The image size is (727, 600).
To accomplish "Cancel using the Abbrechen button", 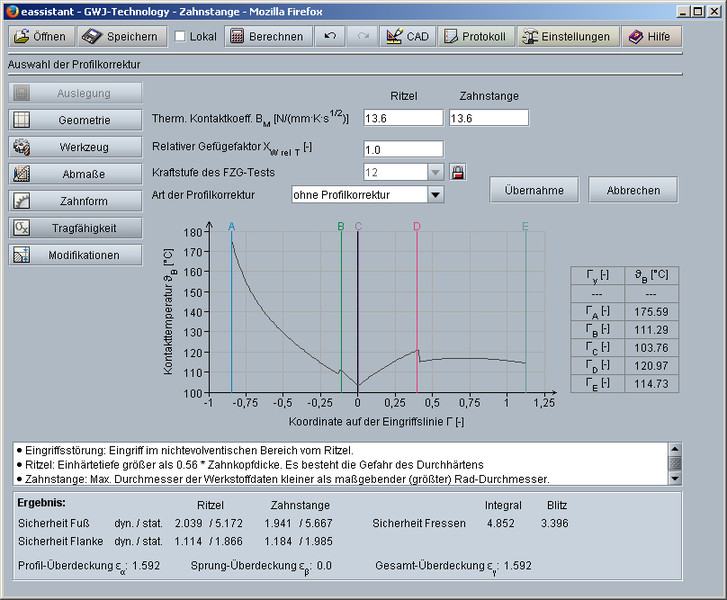I will click(632, 190).
